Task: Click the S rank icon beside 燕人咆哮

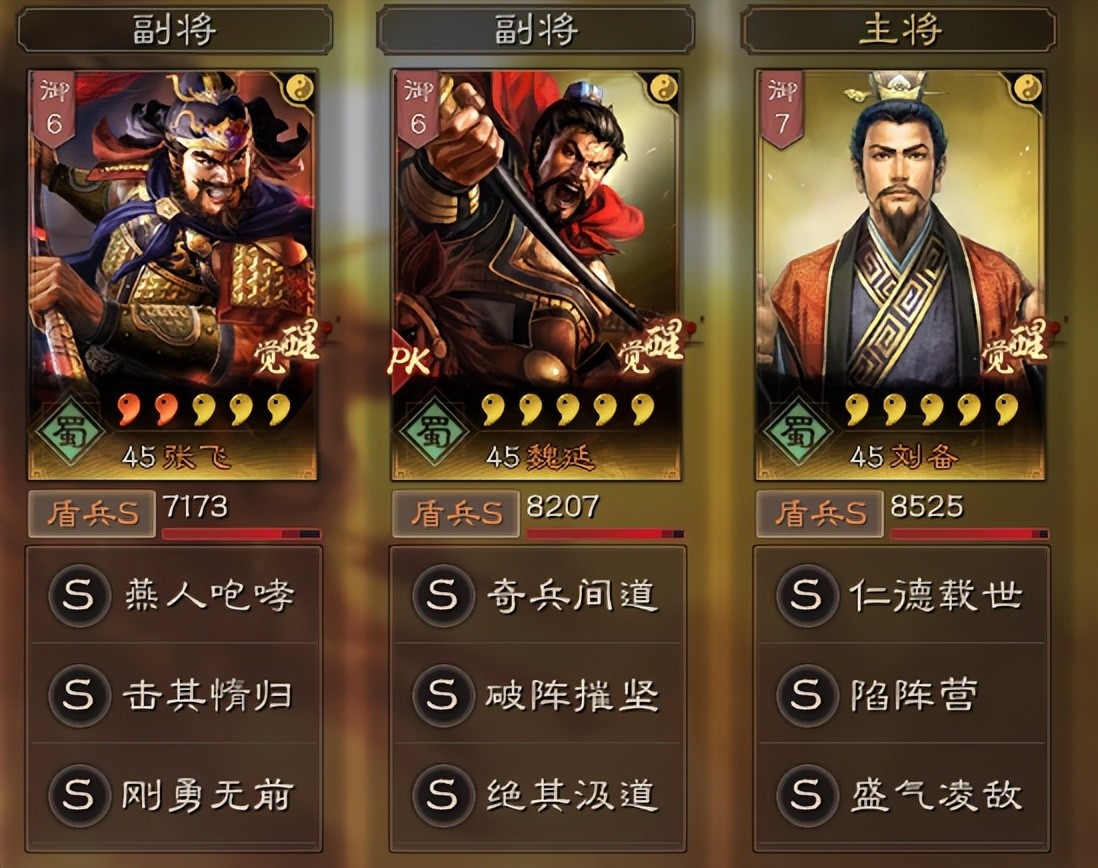Action: pyautogui.click(x=78, y=596)
